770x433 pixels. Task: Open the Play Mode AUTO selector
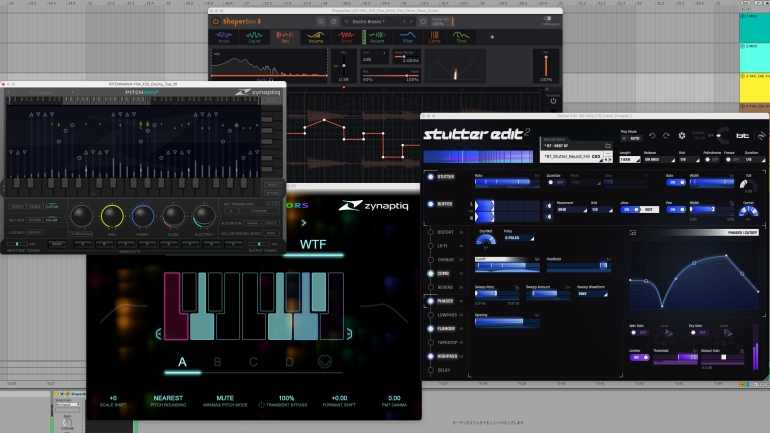click(x=632, y=138)
